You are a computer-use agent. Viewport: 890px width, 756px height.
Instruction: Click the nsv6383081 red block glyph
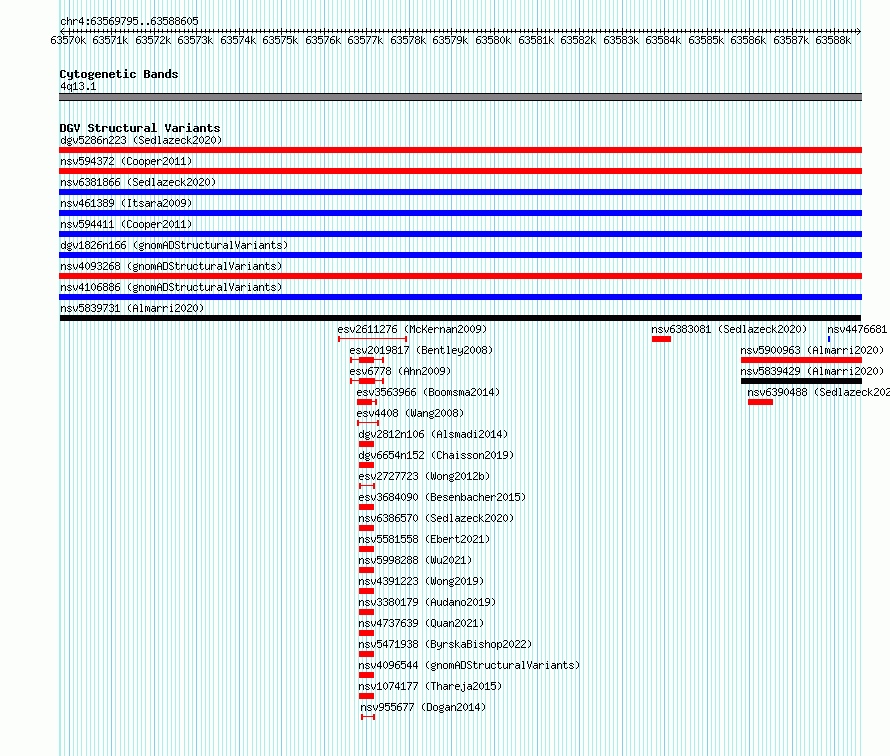coord(661,339)
